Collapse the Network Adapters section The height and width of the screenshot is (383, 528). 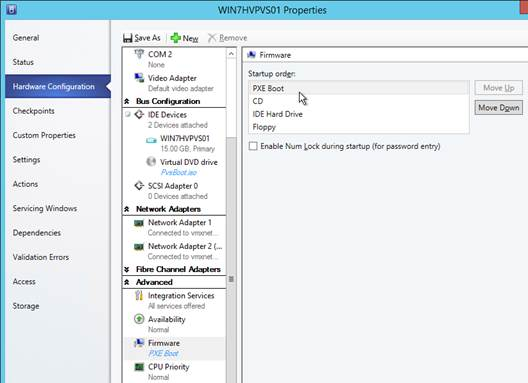pos(127,209)
